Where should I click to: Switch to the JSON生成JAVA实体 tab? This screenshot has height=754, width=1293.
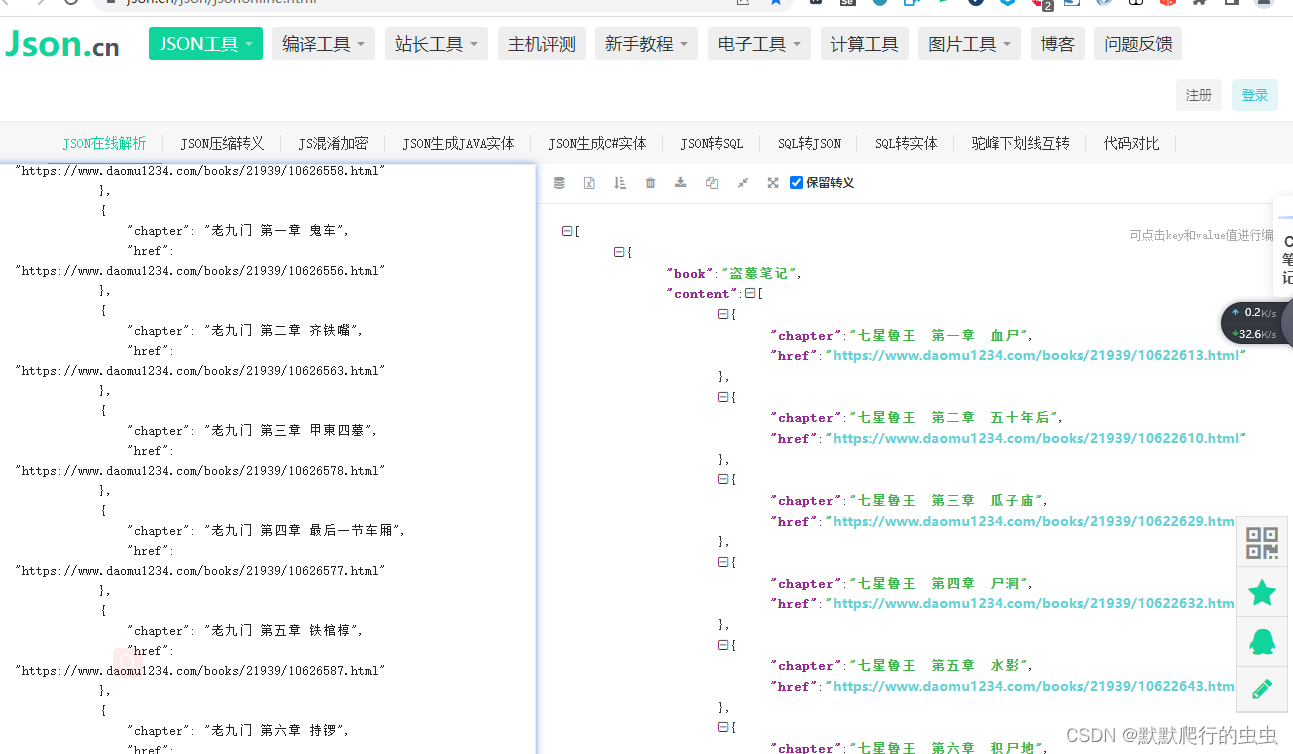(458, 143)
